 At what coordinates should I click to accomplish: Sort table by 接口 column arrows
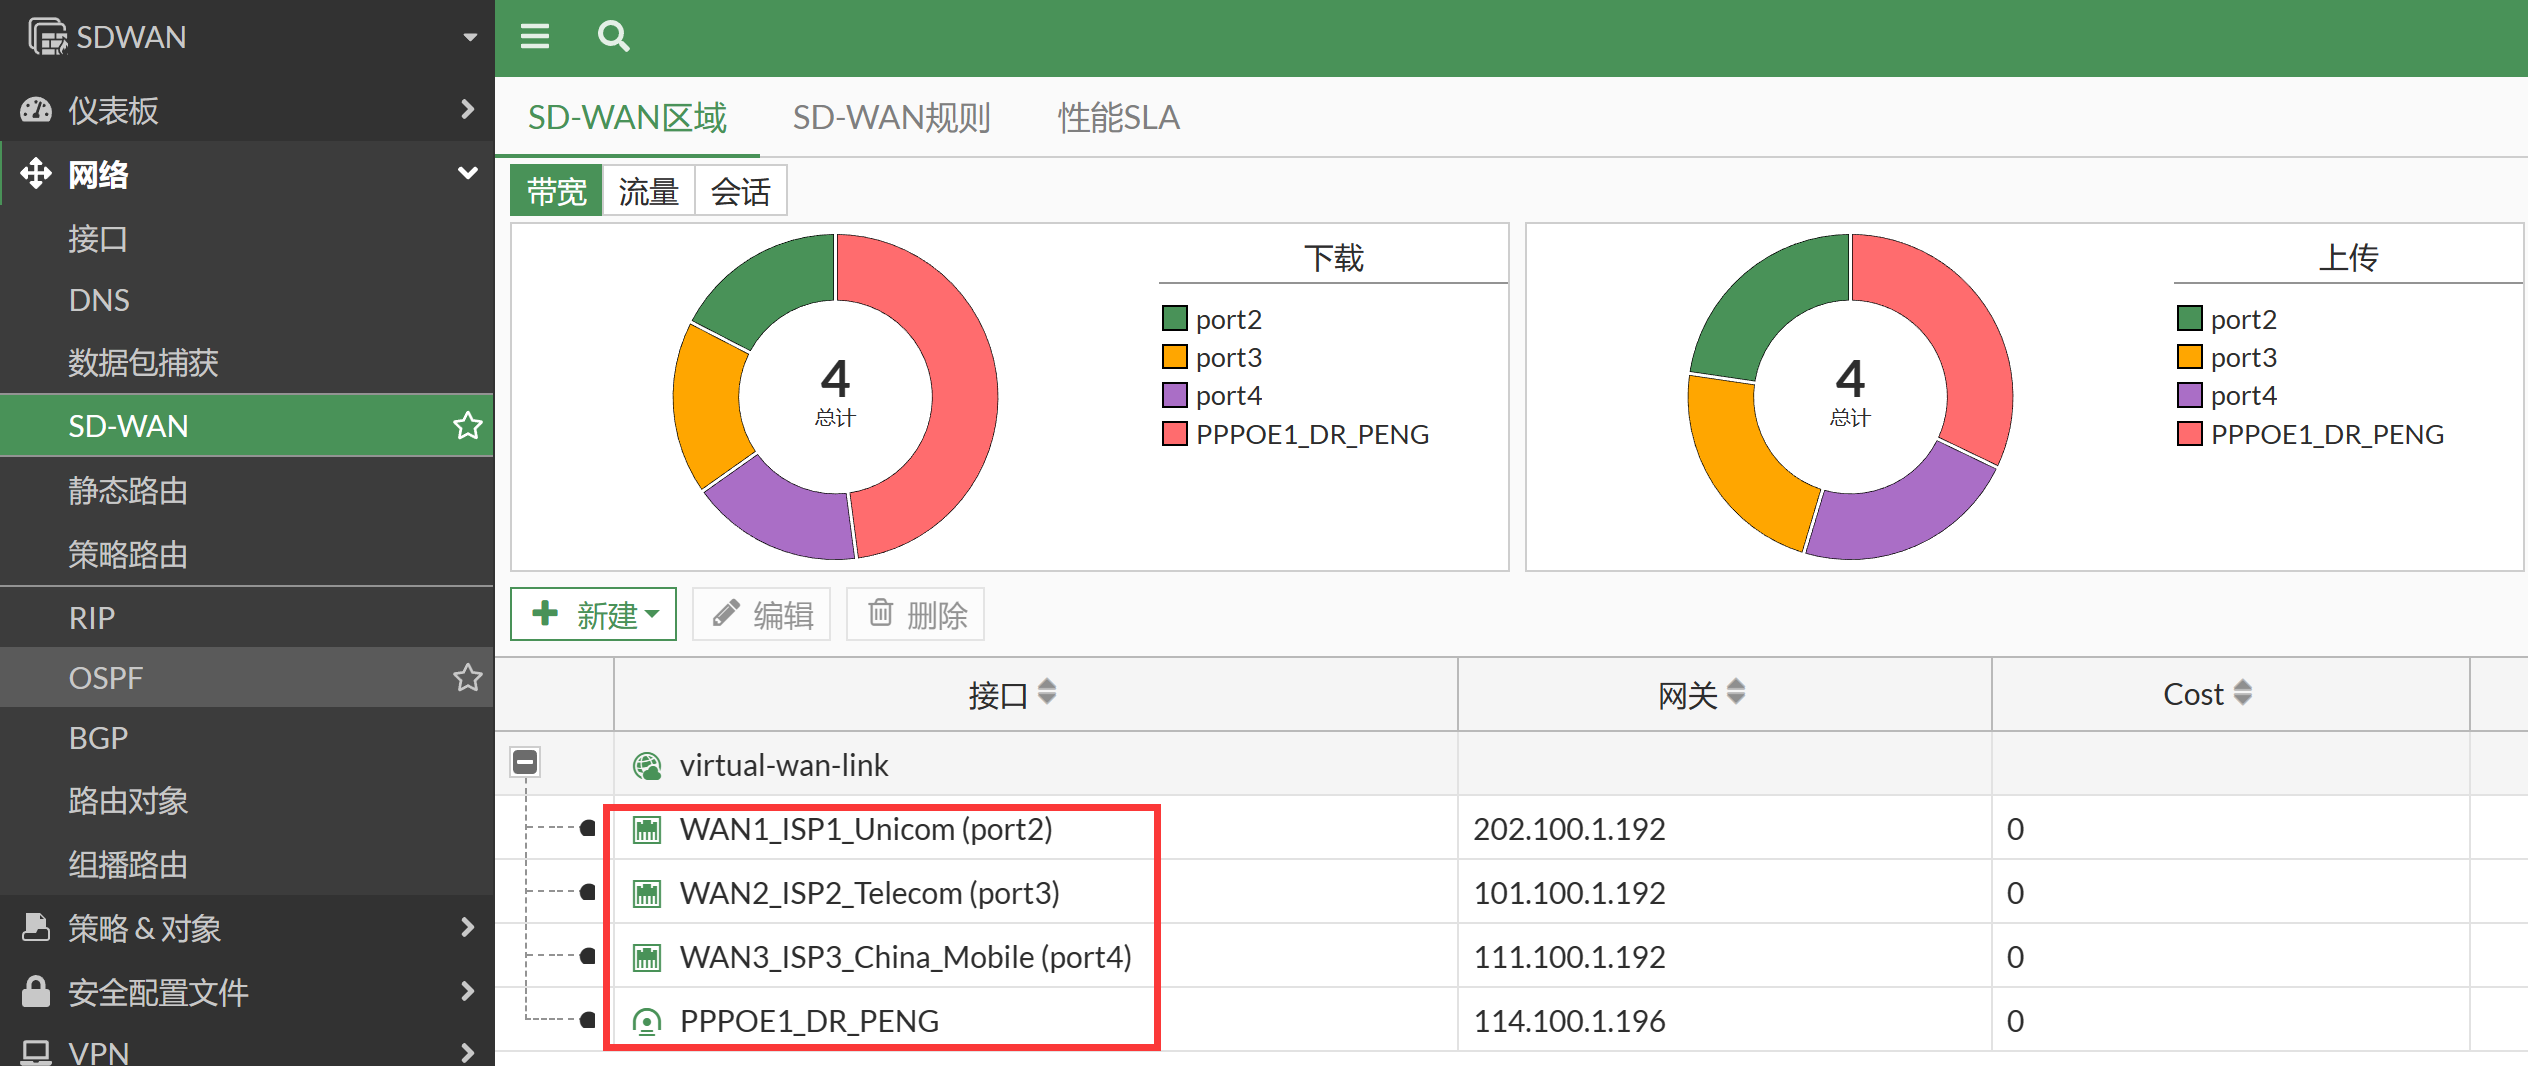1047,692
